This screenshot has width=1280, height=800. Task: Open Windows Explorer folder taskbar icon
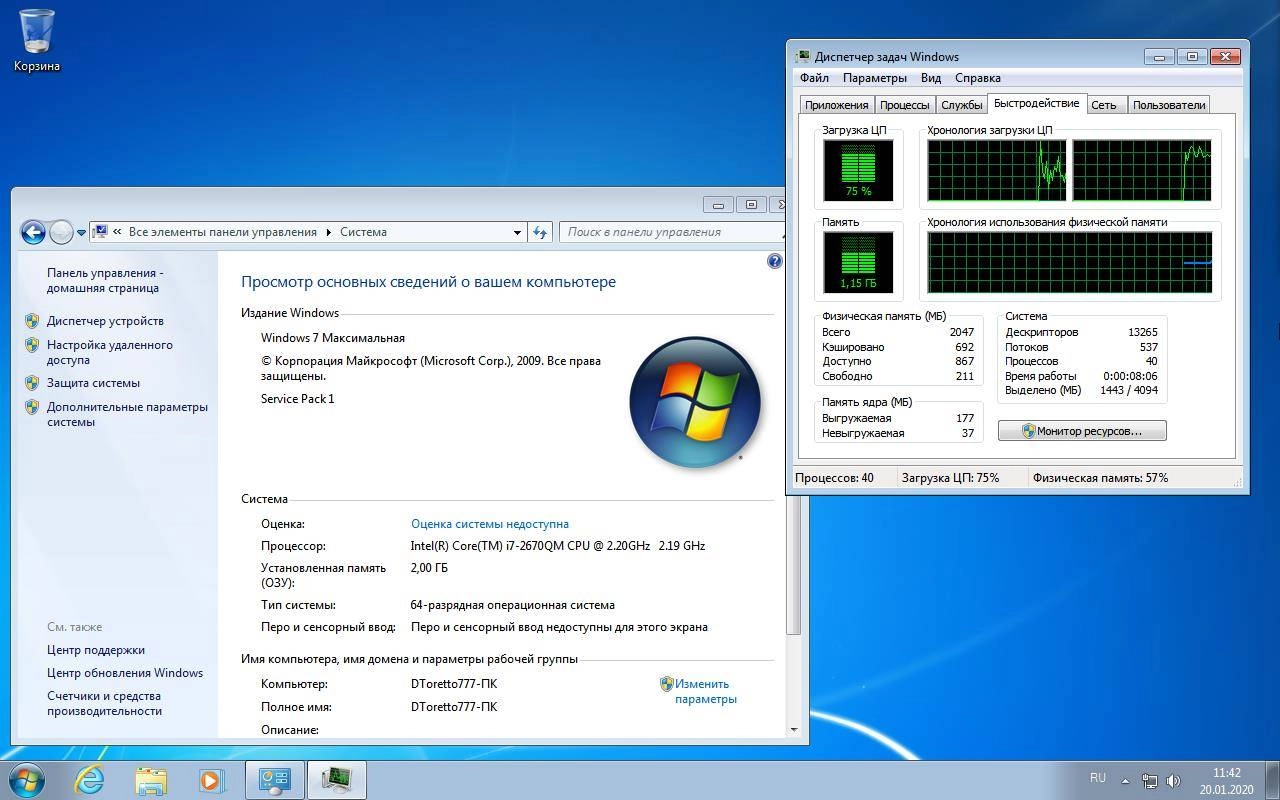pyautogui.click(x=151, y=780)
